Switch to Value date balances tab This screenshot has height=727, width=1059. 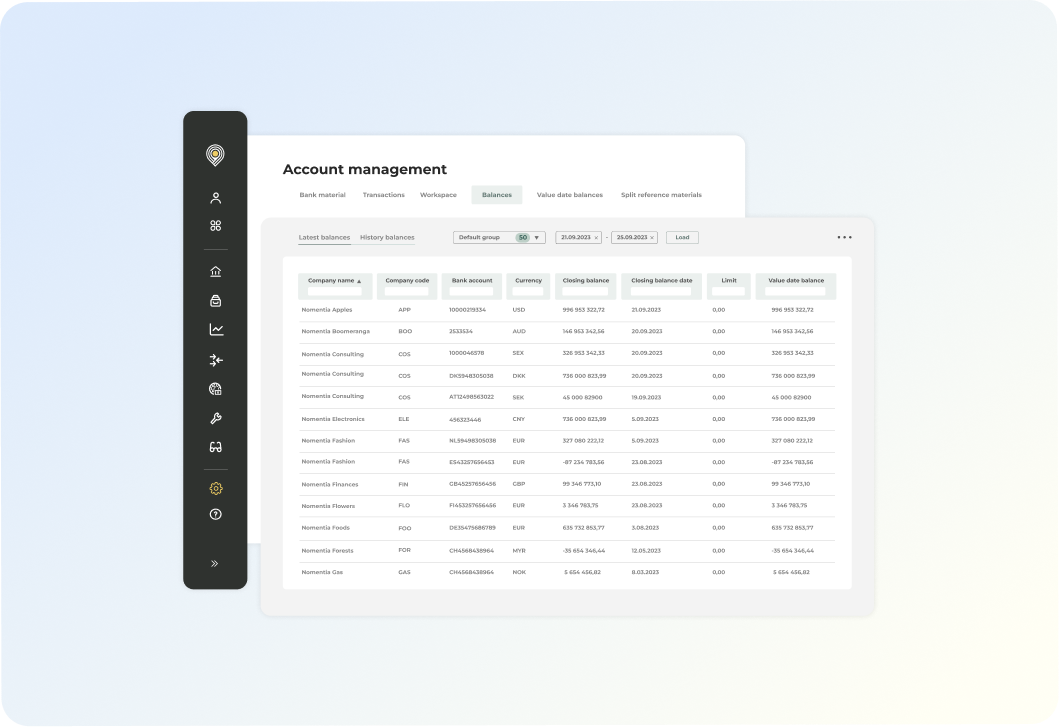click(x=569, y=195)
